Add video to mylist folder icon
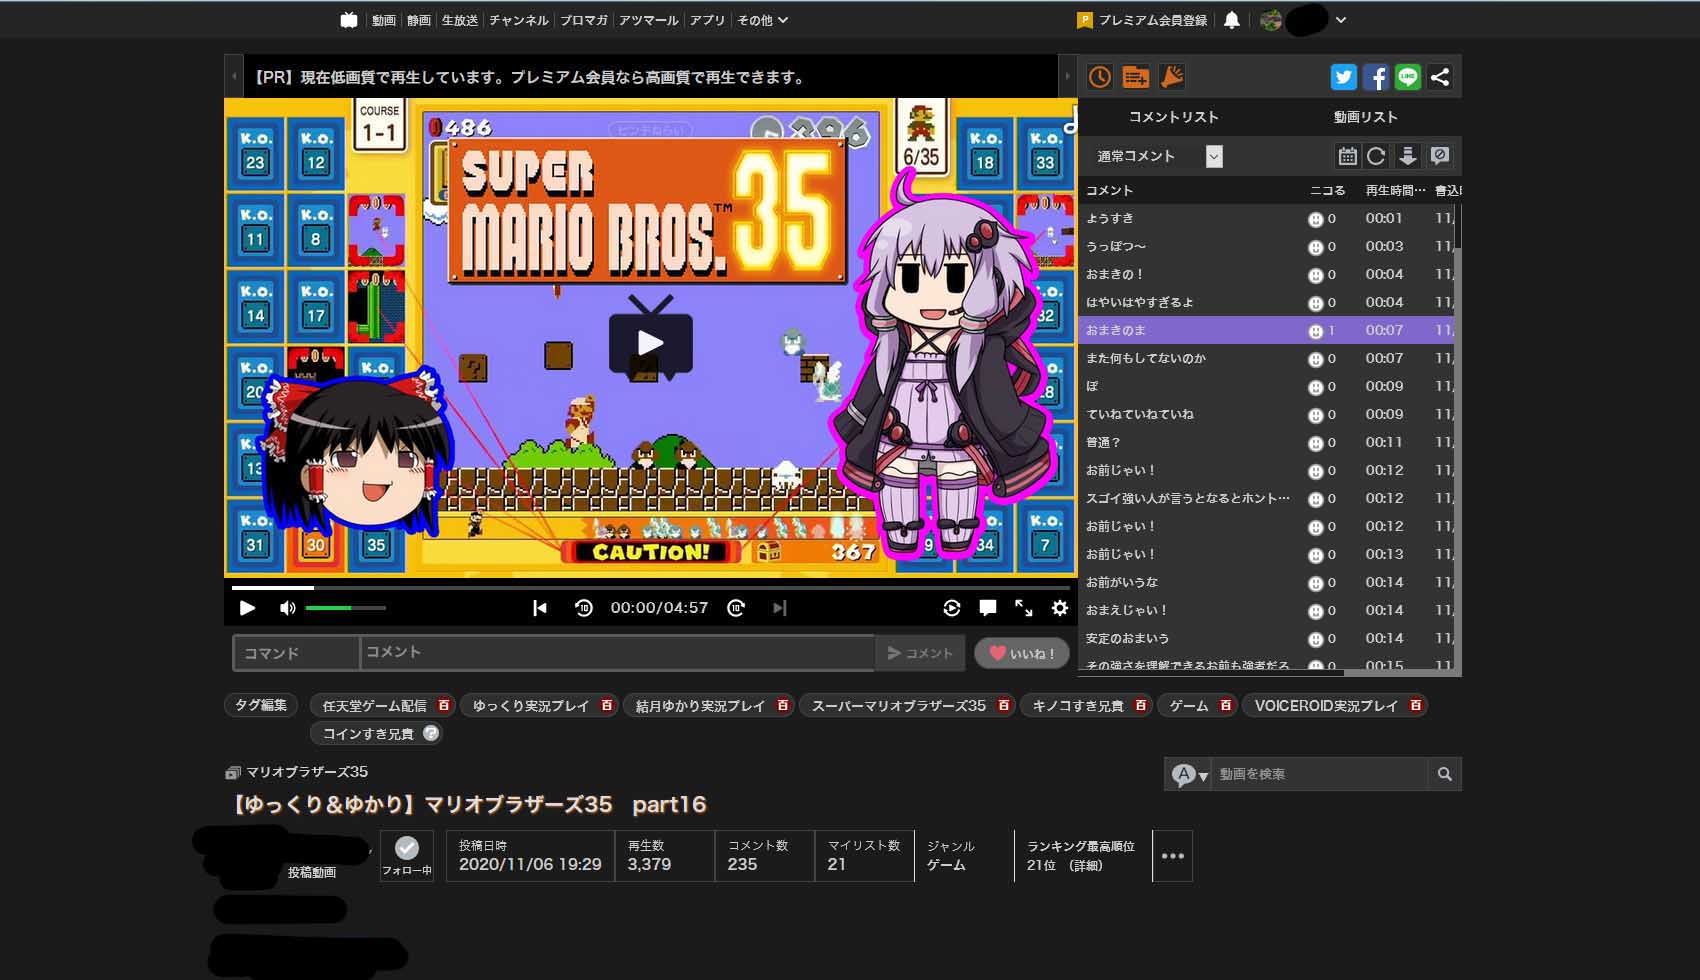The width and height of the screenshot is (1700, 980). (x=1136, y=77)
